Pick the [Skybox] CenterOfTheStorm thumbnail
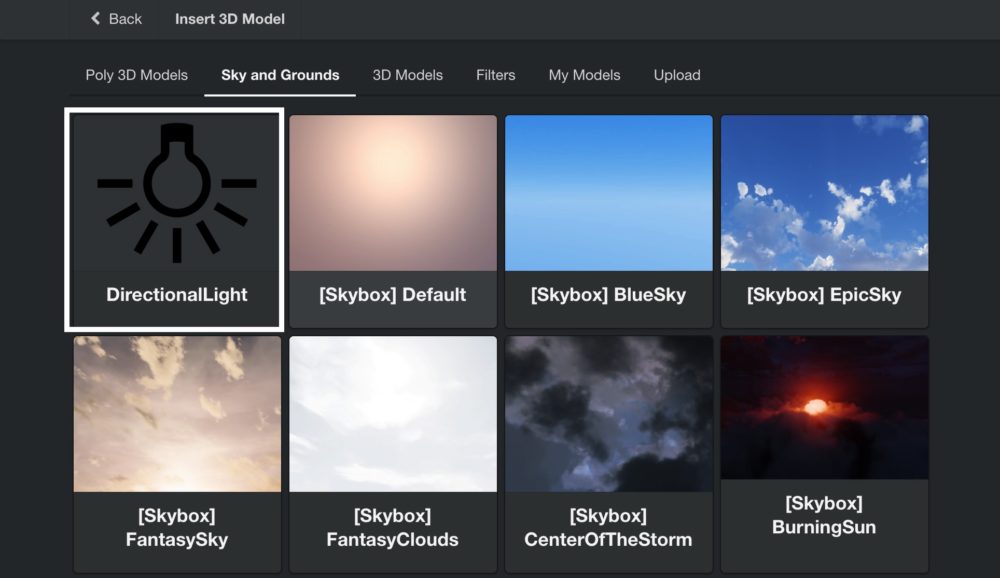This screenshot has height=578, width=1000. pyautogui.click(x=608, y=414)
